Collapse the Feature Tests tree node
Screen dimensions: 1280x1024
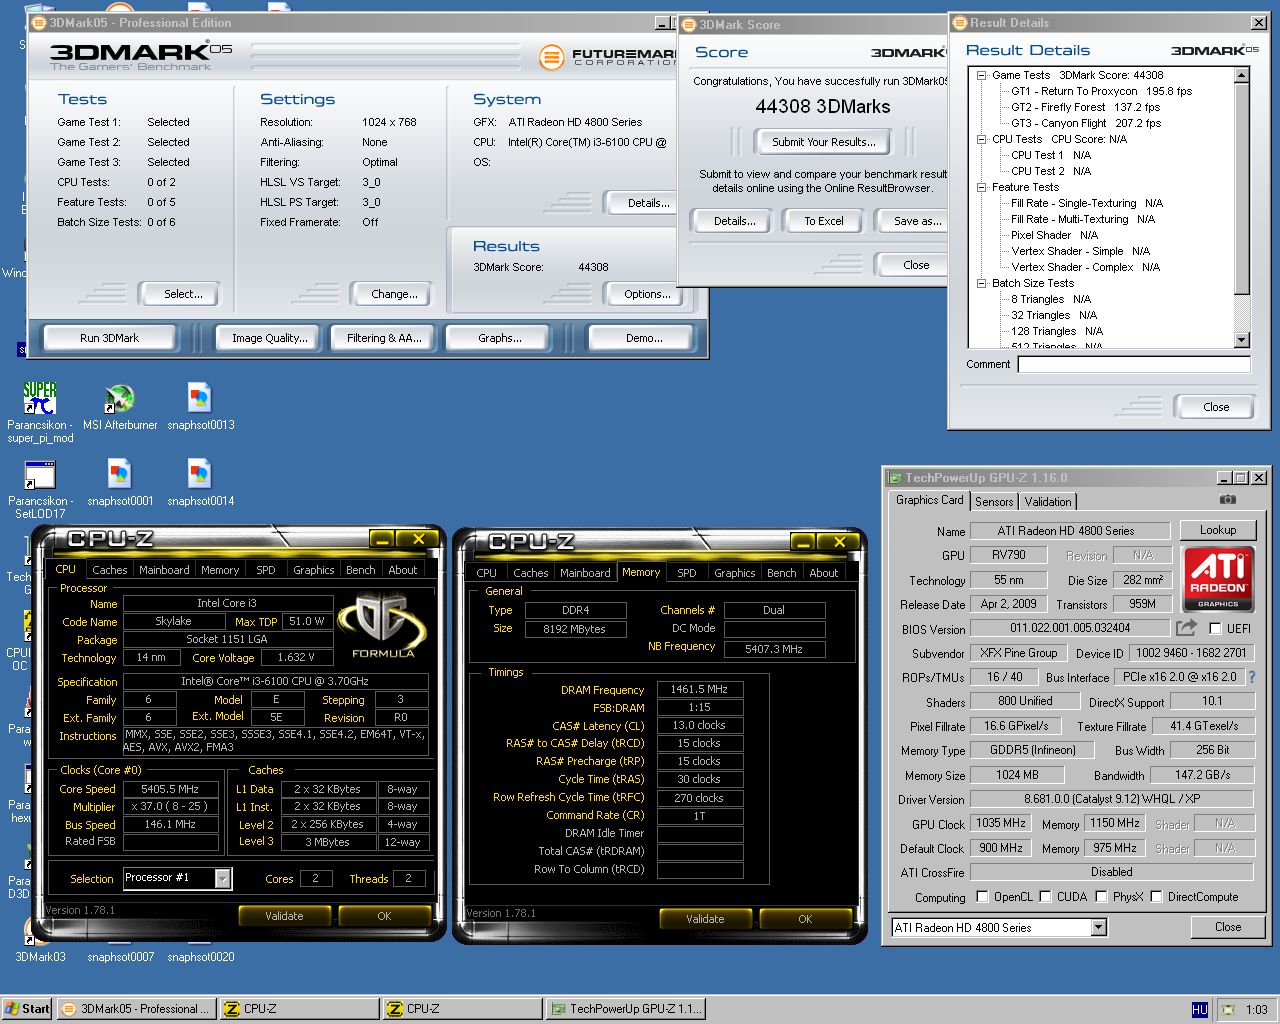pyautogui.click(x=982, y=187)
